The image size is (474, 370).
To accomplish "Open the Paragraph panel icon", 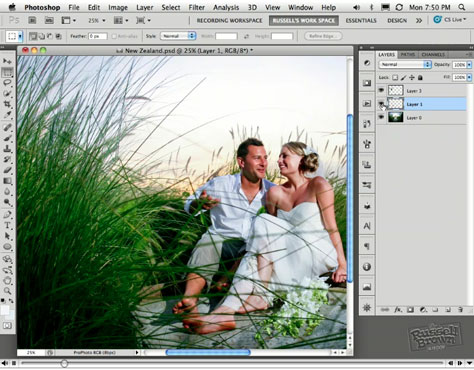I will 367,246.
